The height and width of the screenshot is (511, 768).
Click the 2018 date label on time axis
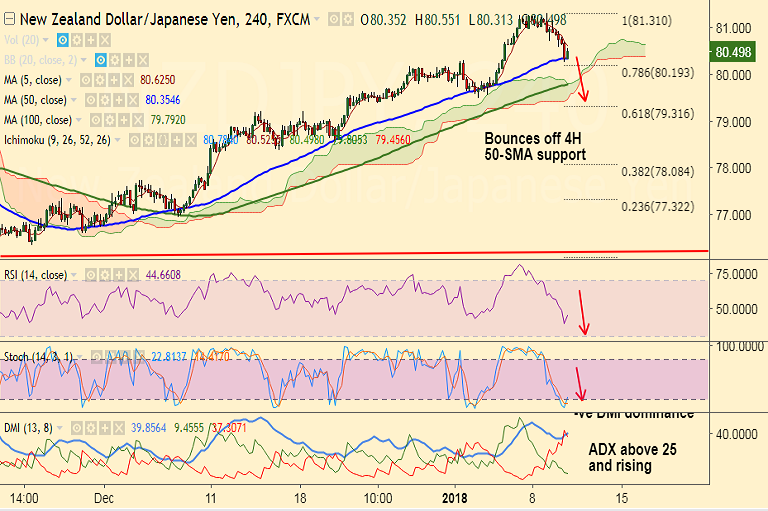pos(455,498)
